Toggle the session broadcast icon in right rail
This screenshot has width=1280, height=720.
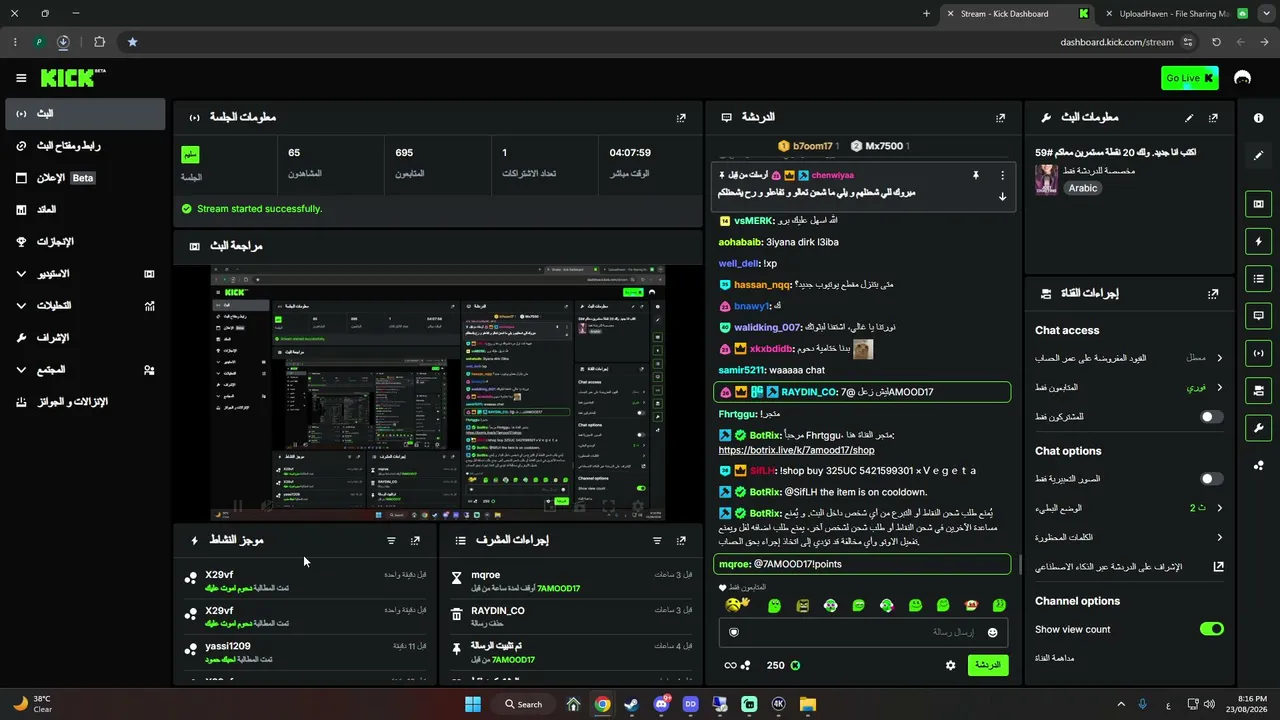click(x=1258, y=353)
